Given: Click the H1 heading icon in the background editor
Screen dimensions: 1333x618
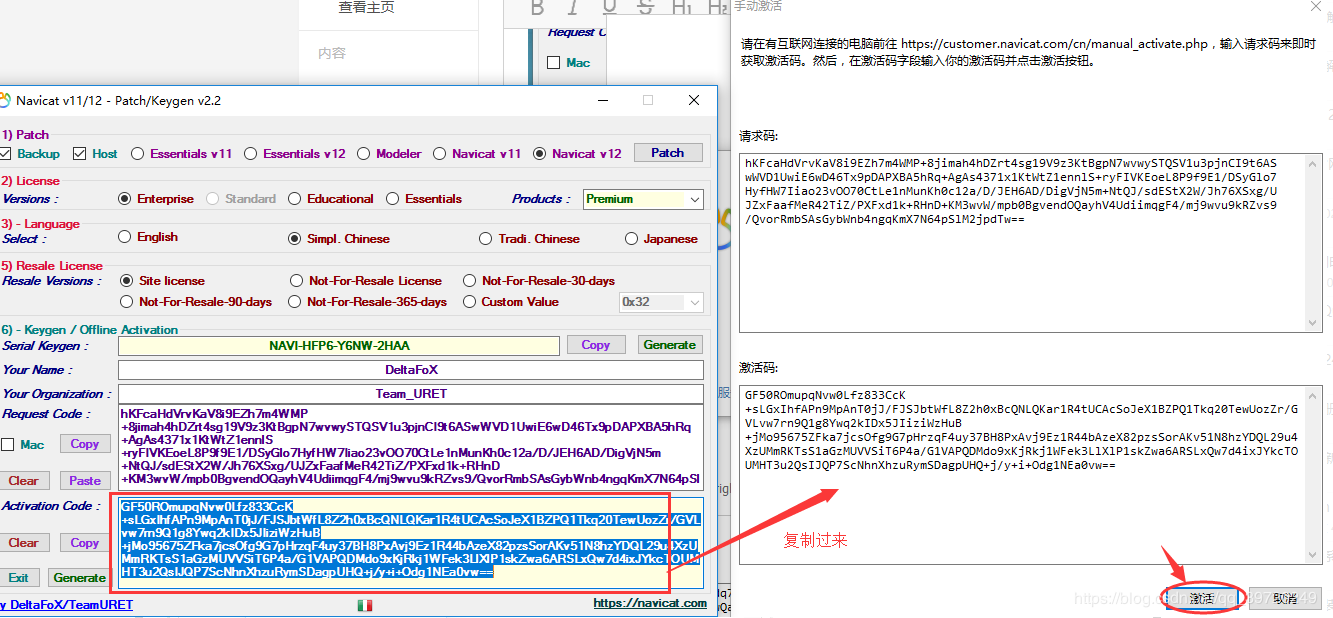Looking at the screenshot, I should [683, 7].
